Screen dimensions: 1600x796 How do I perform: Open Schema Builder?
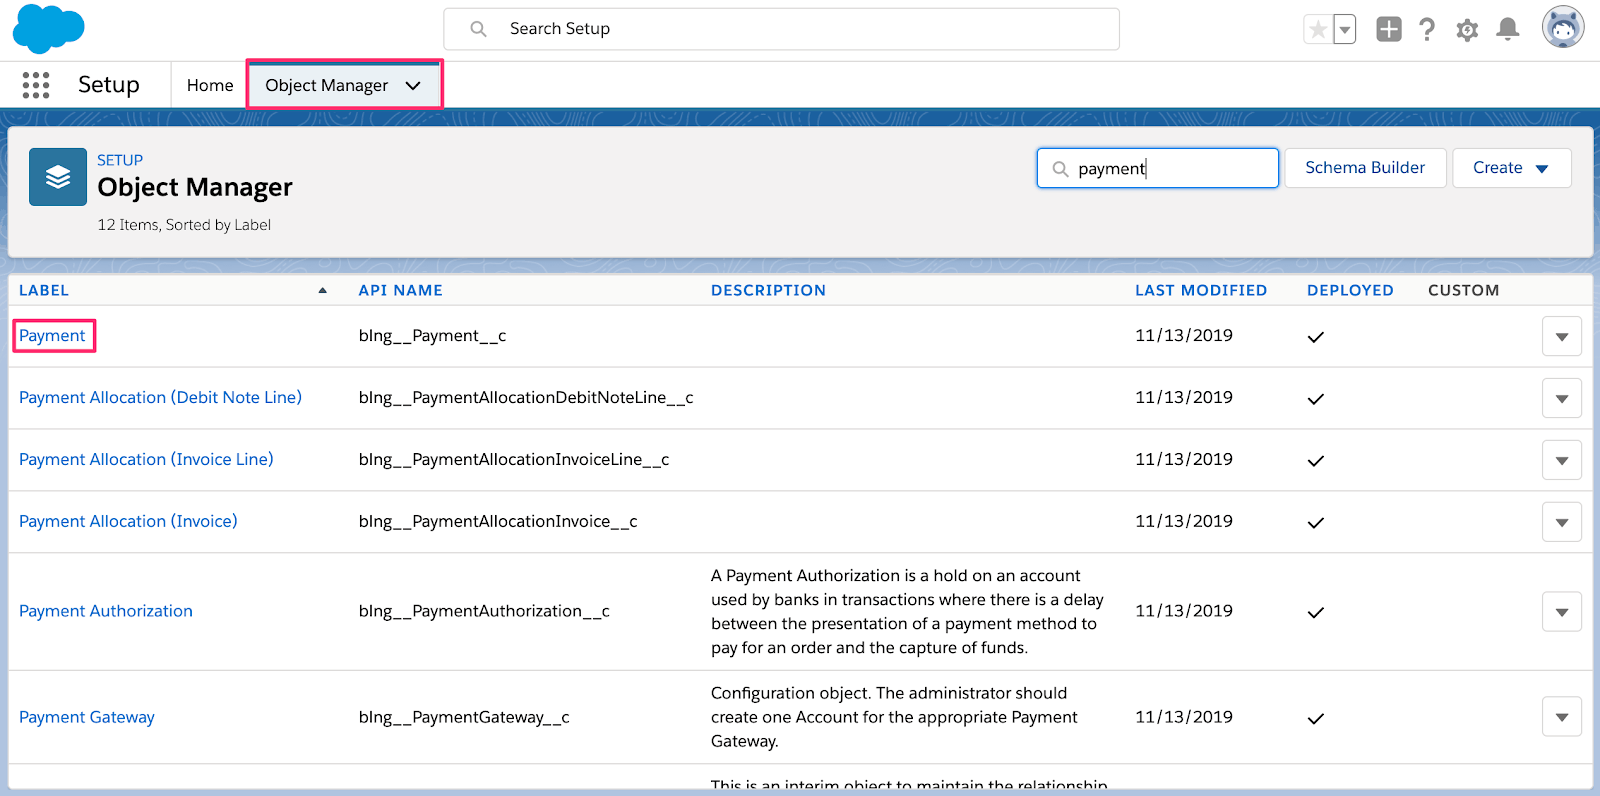1365,168
